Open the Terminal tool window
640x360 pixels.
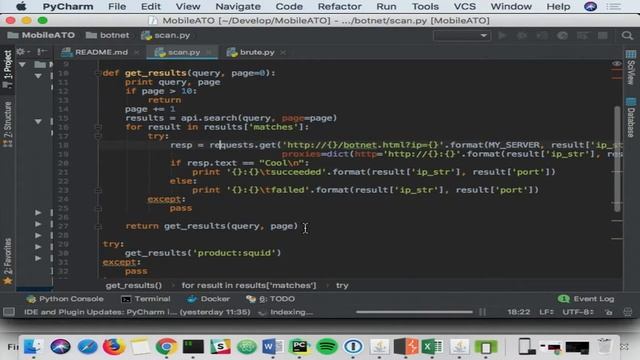(x=146, y=299)
